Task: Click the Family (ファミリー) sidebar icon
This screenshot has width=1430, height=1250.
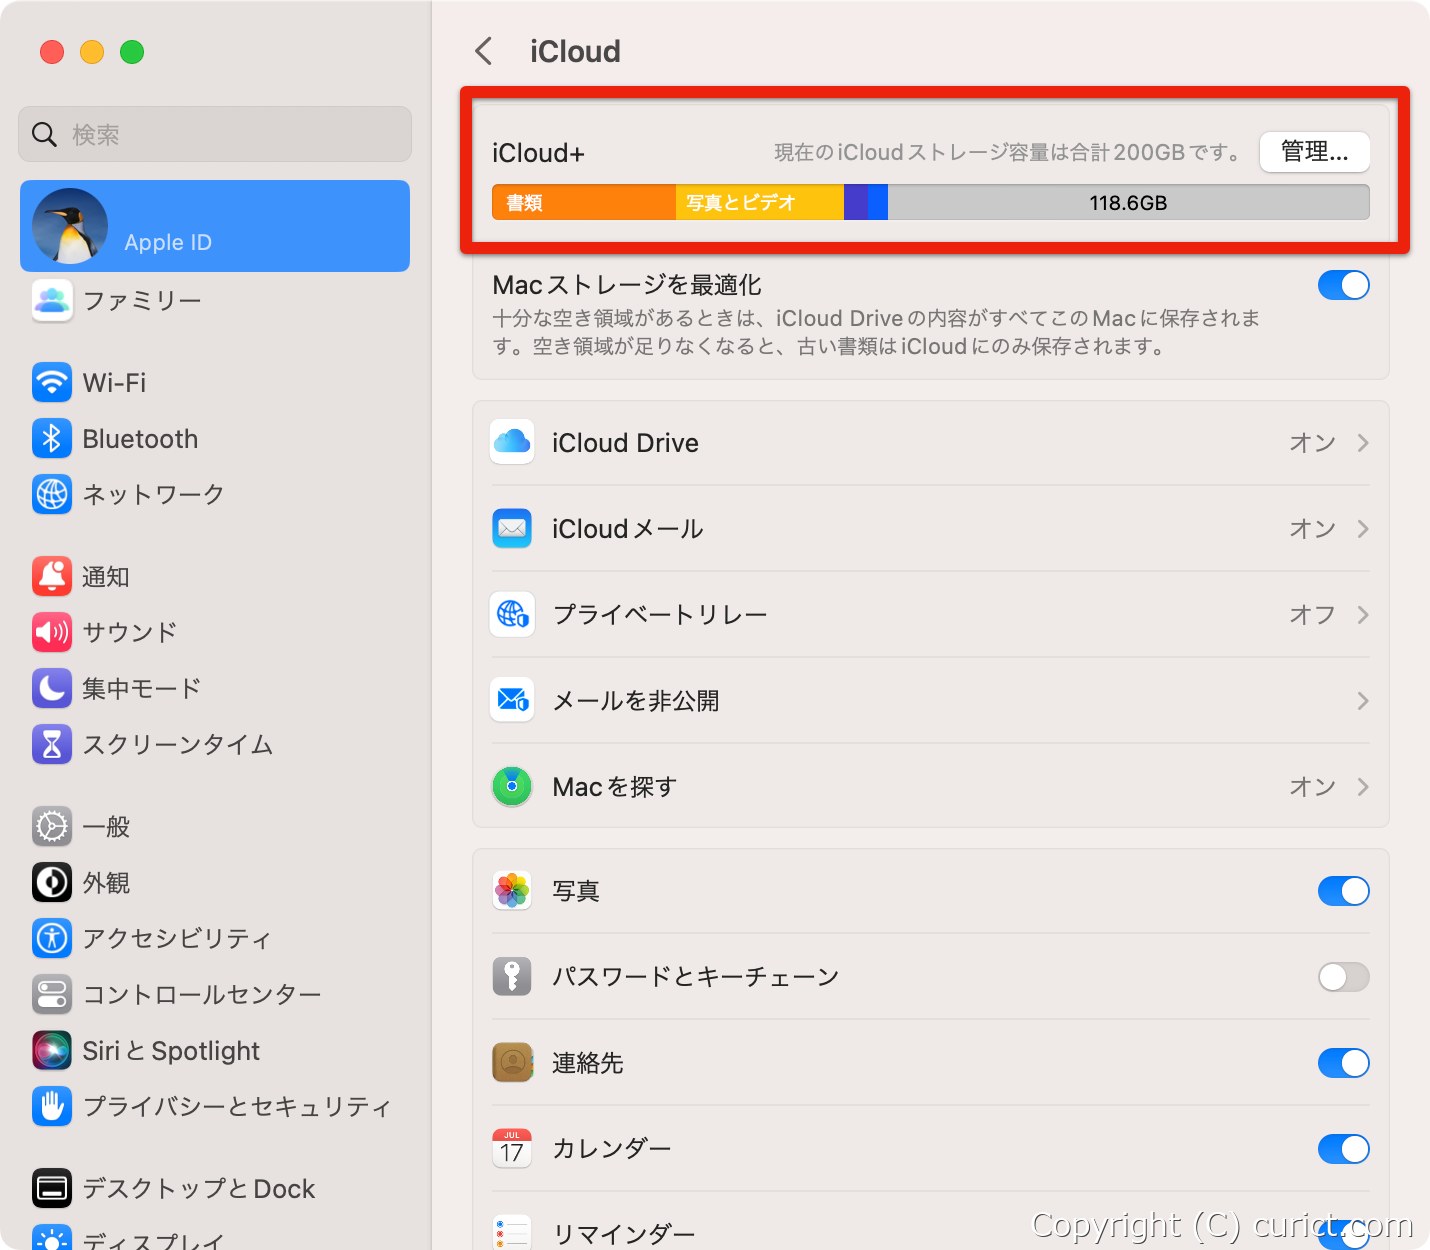Action: tap(52, 300)
